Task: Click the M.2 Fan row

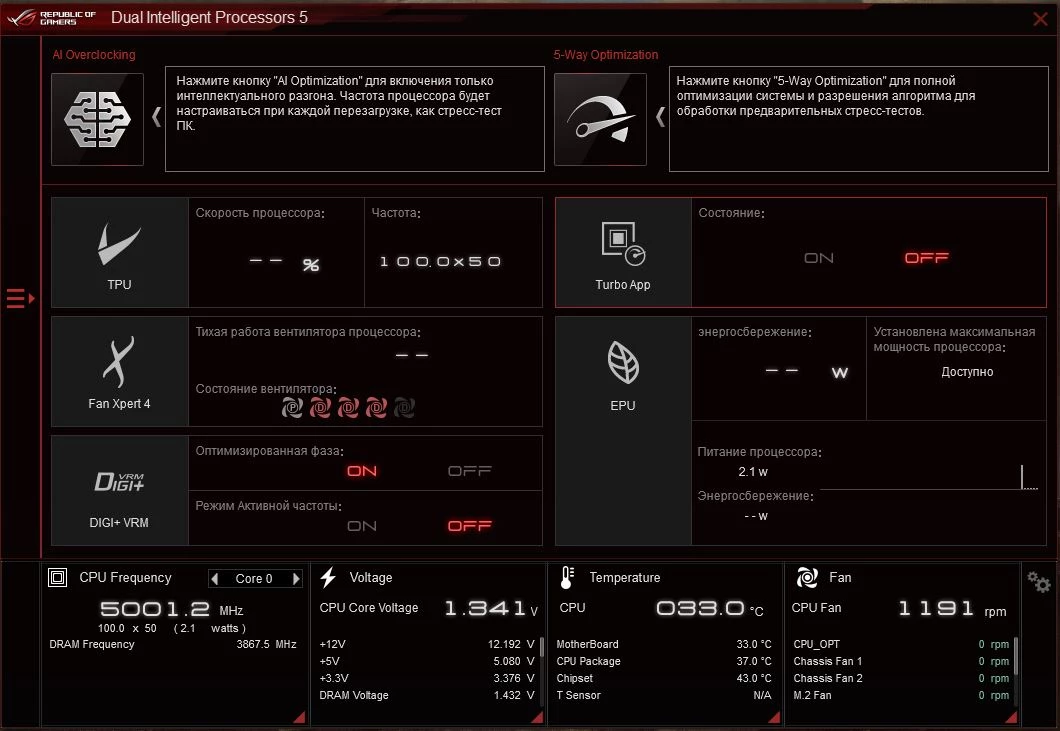Action: click(x=901, y=695)
